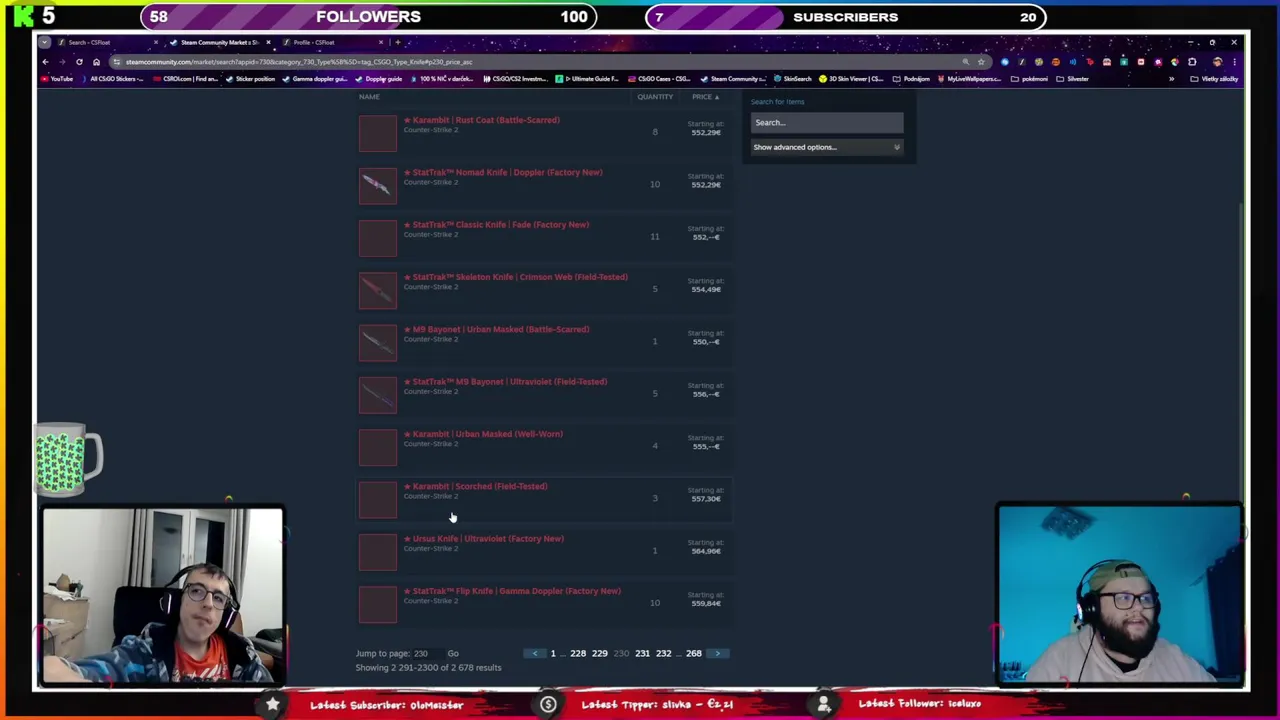1280x720 pixels.
Task: Open the browser profile avatar
Action: [1217, 62]
